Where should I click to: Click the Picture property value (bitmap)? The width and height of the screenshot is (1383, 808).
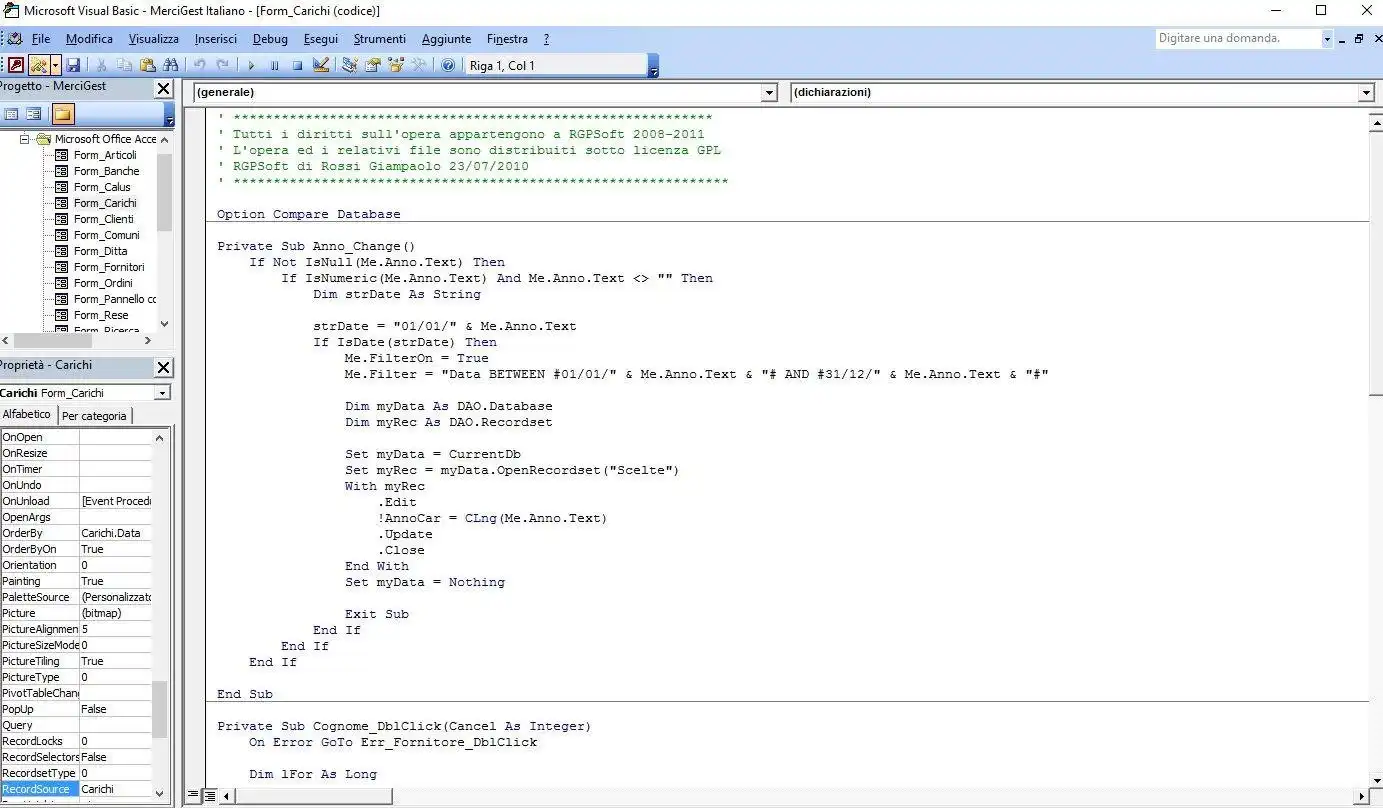[x=115, y=613]
